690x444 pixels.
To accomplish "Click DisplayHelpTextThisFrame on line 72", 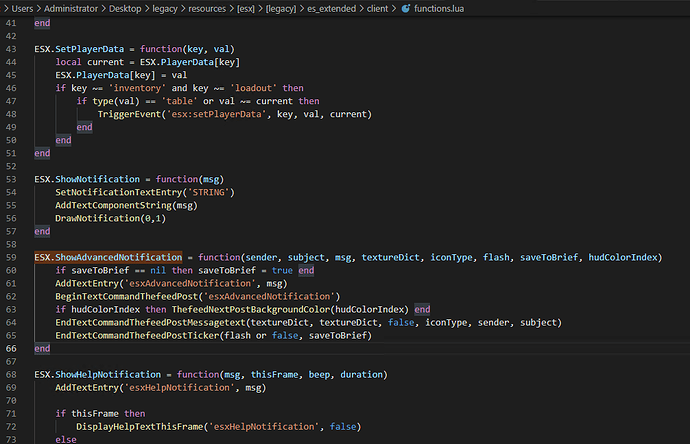I will 140,426.
